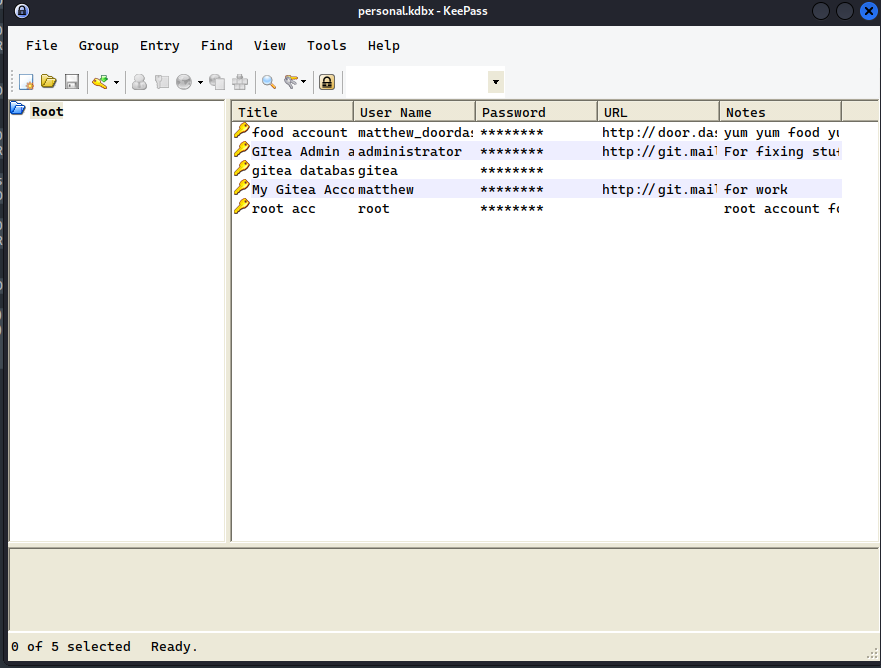
Task: Open the View menu
Action: pos(270,46)
